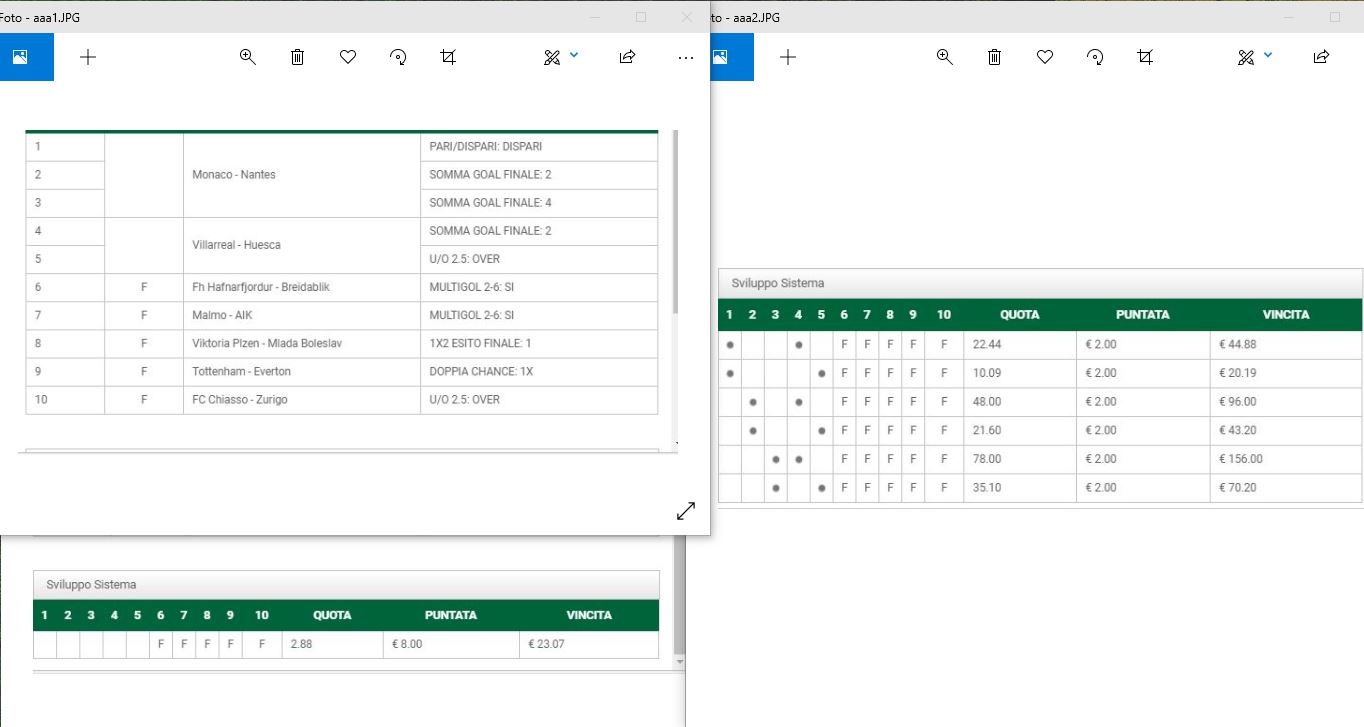Click the € 44.88 vincita value
The width and height of the screenshot is (1364, 727).
1238,344
